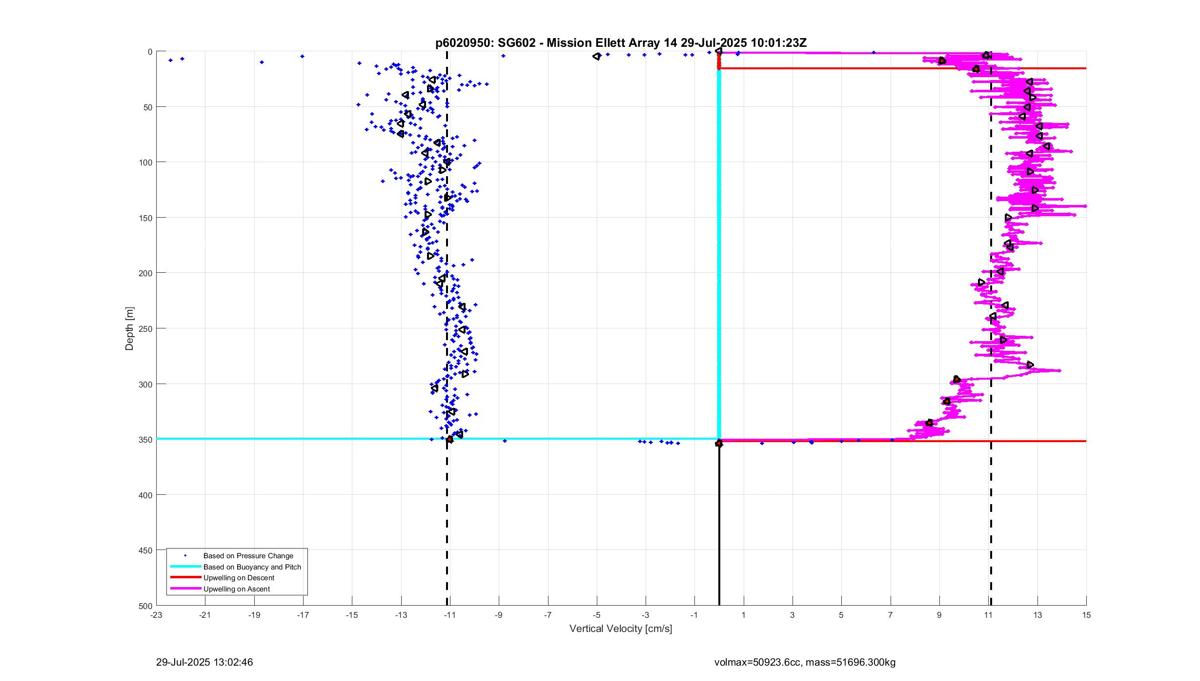Click x-axis tick label '-1'

(695, 615)
